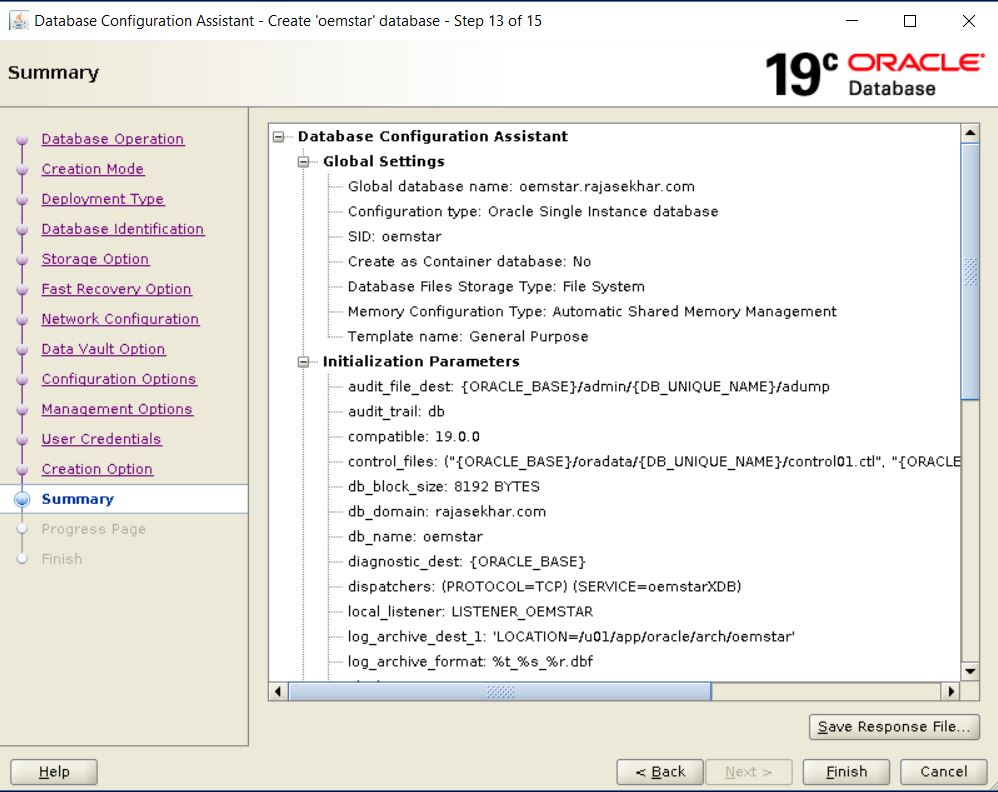998x792 pixels.
Task: Select Create as Container database row
Action: pos(469,262)
